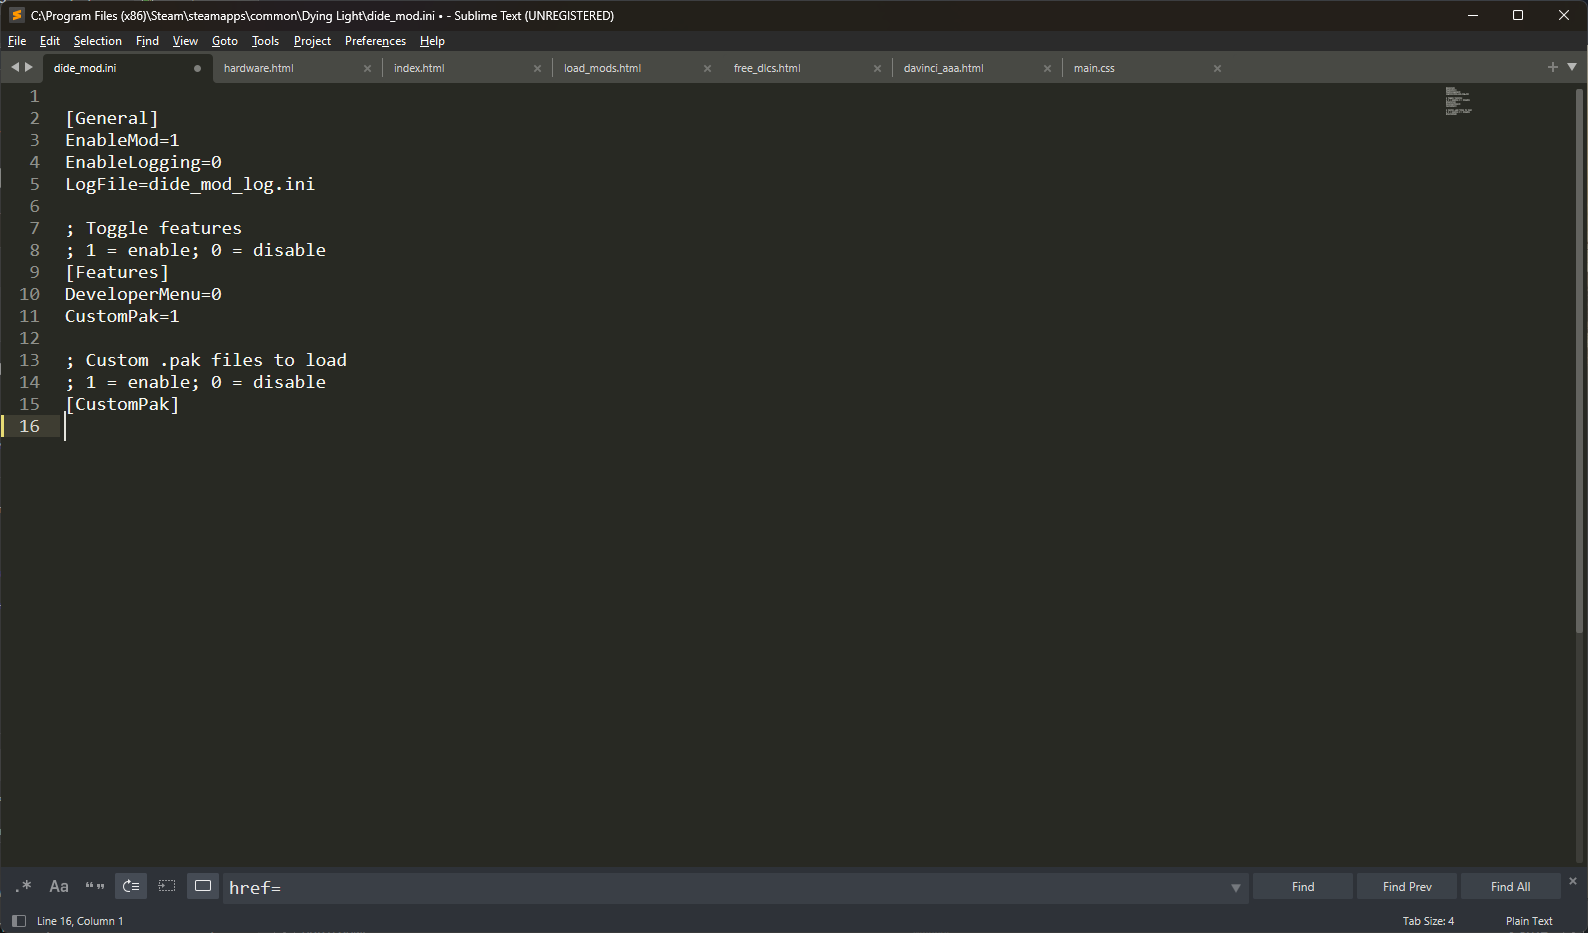Change Plain Text syntax setting
Viewport: 1588px width, 933px height.
[1529, 921]
